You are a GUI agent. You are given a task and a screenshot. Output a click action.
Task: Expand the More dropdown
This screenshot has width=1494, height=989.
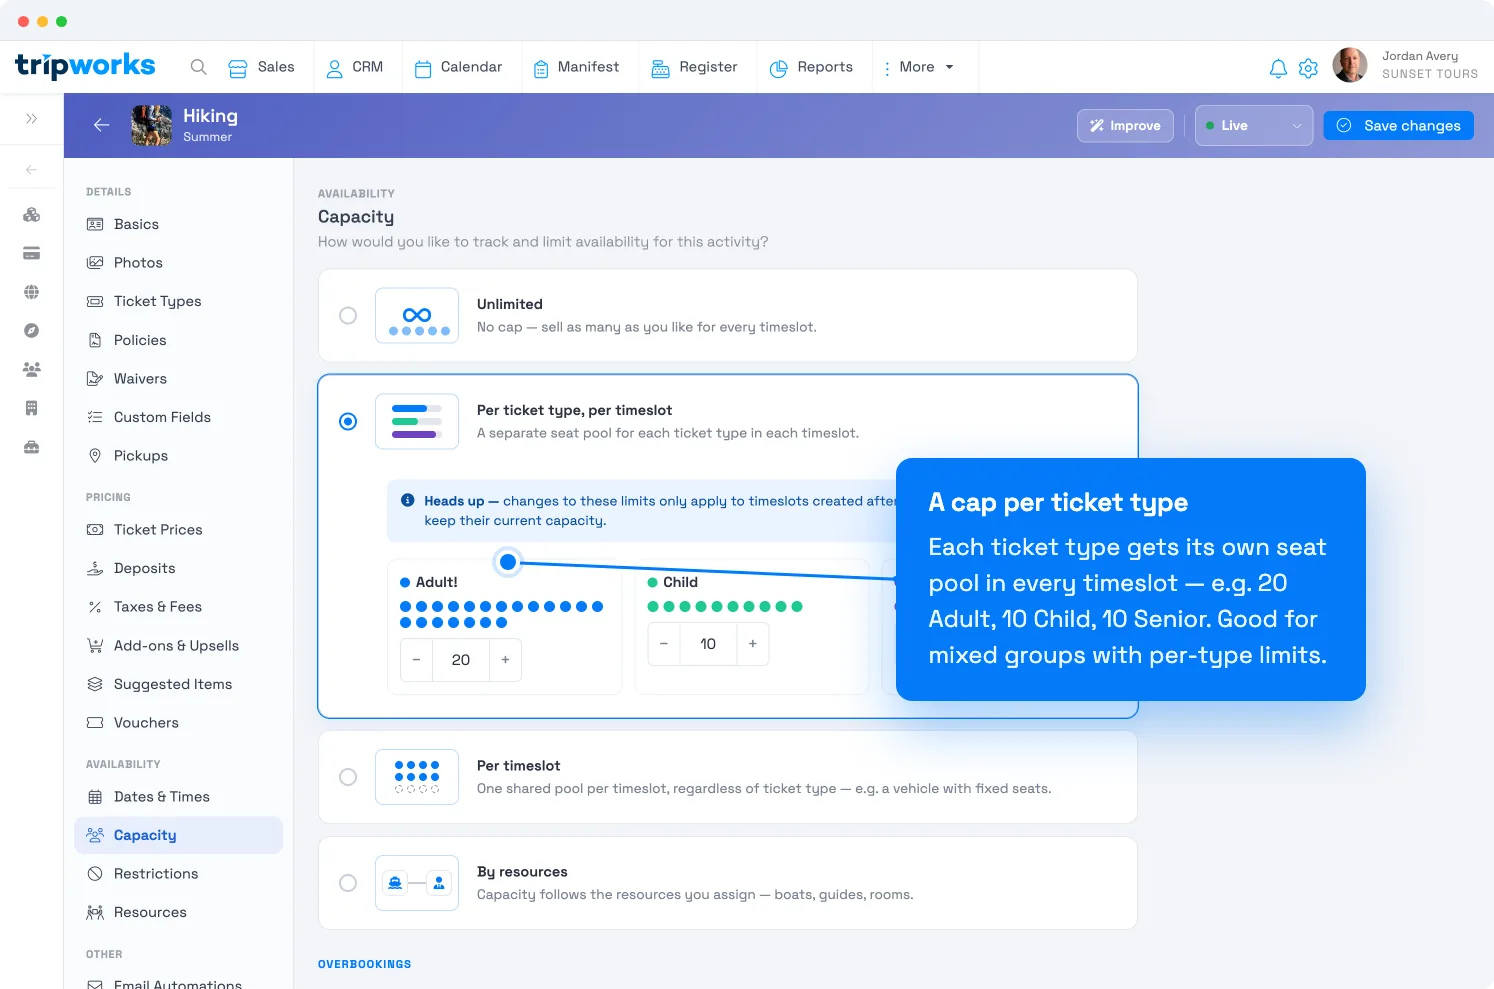coord(918,67)
